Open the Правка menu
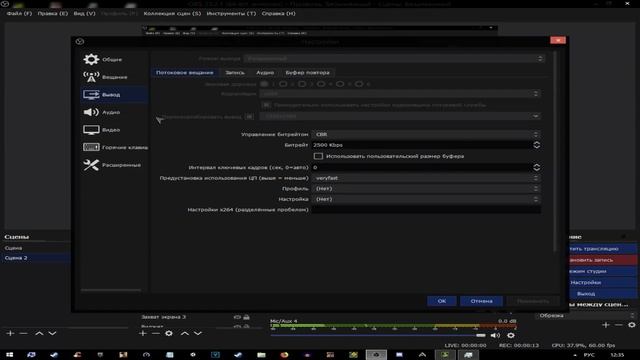The width and height of the screenshot is (640, 360). [53, 13]
